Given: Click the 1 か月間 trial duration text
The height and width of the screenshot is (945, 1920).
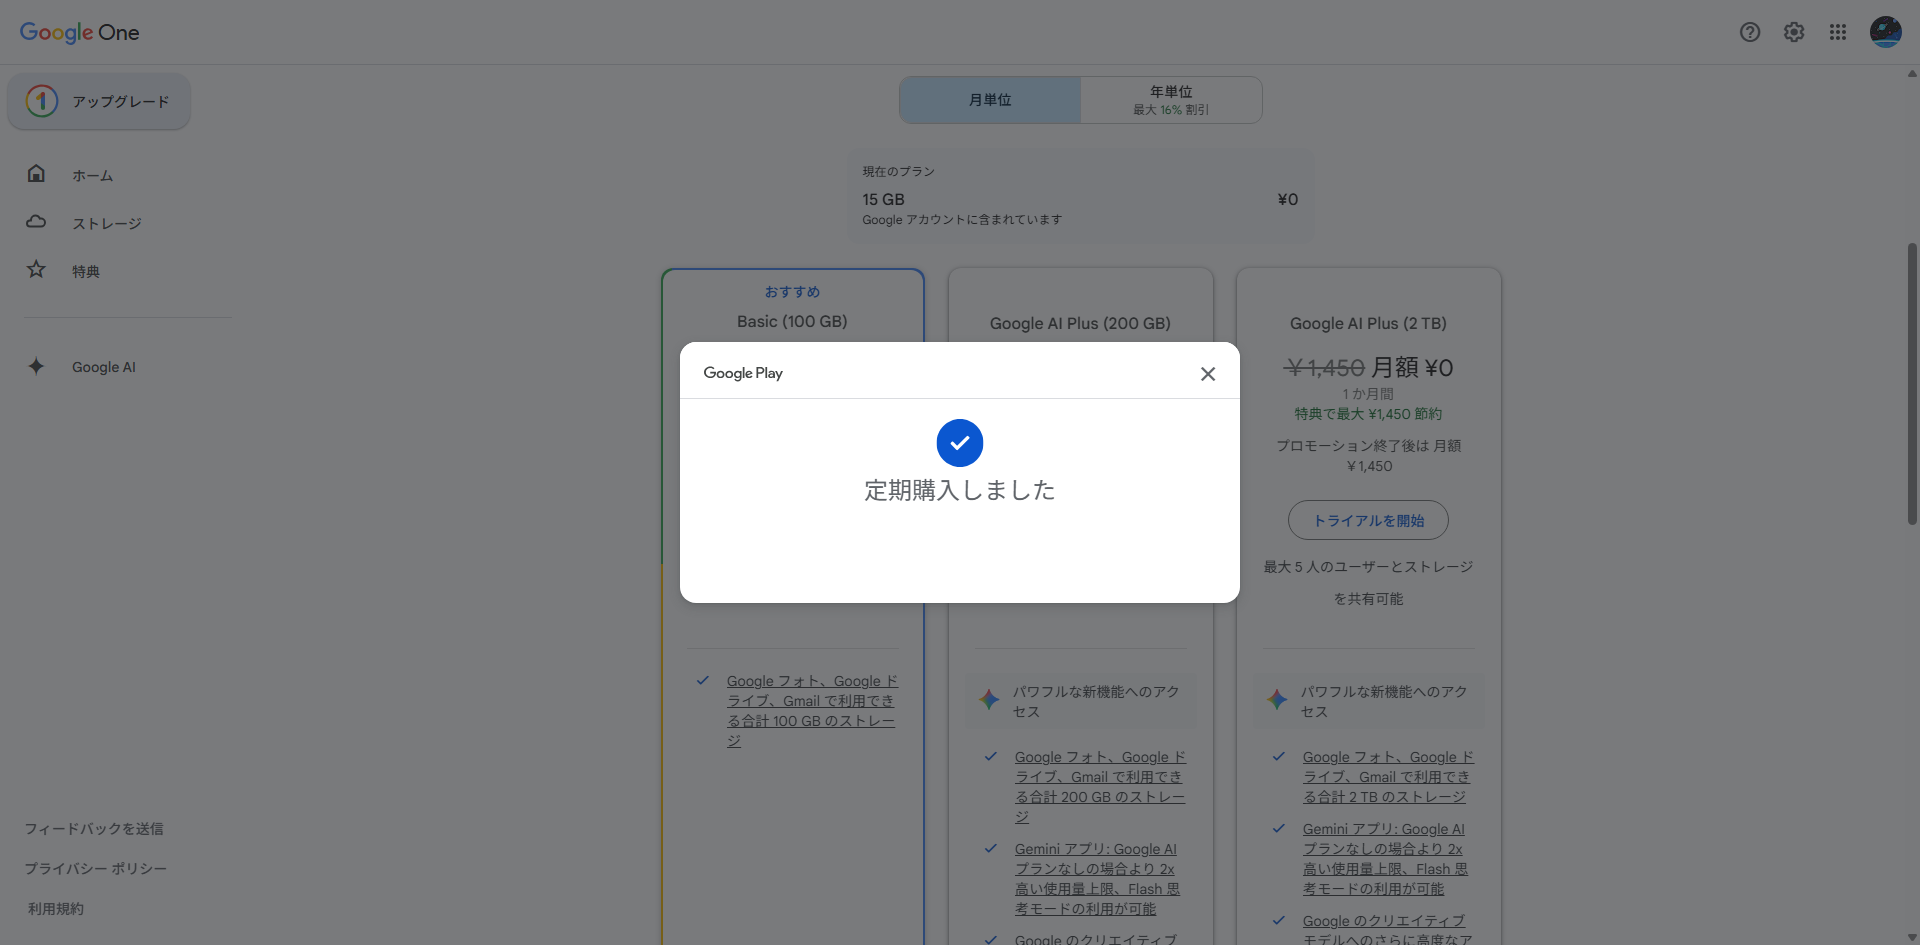Looking at the screenshot, I should tap(1368, 394).
